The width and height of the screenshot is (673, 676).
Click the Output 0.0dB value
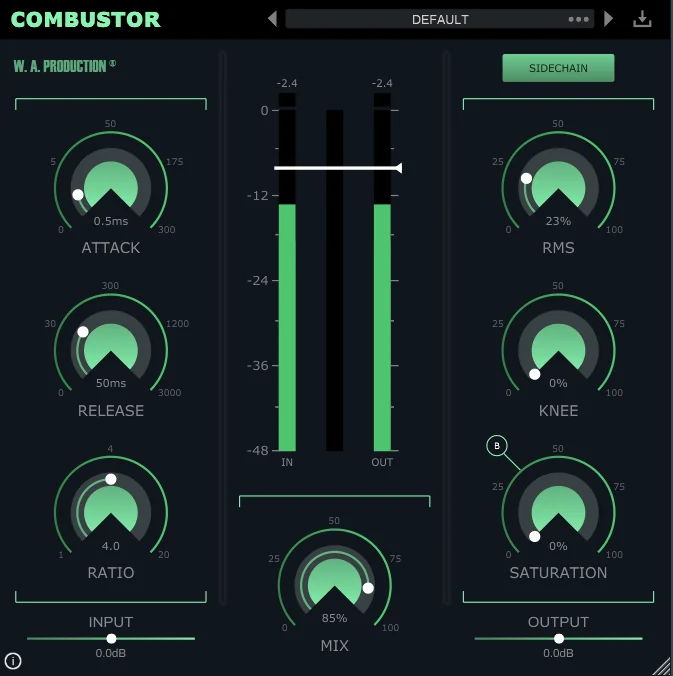pyautogui.click(x=558, y=653)
